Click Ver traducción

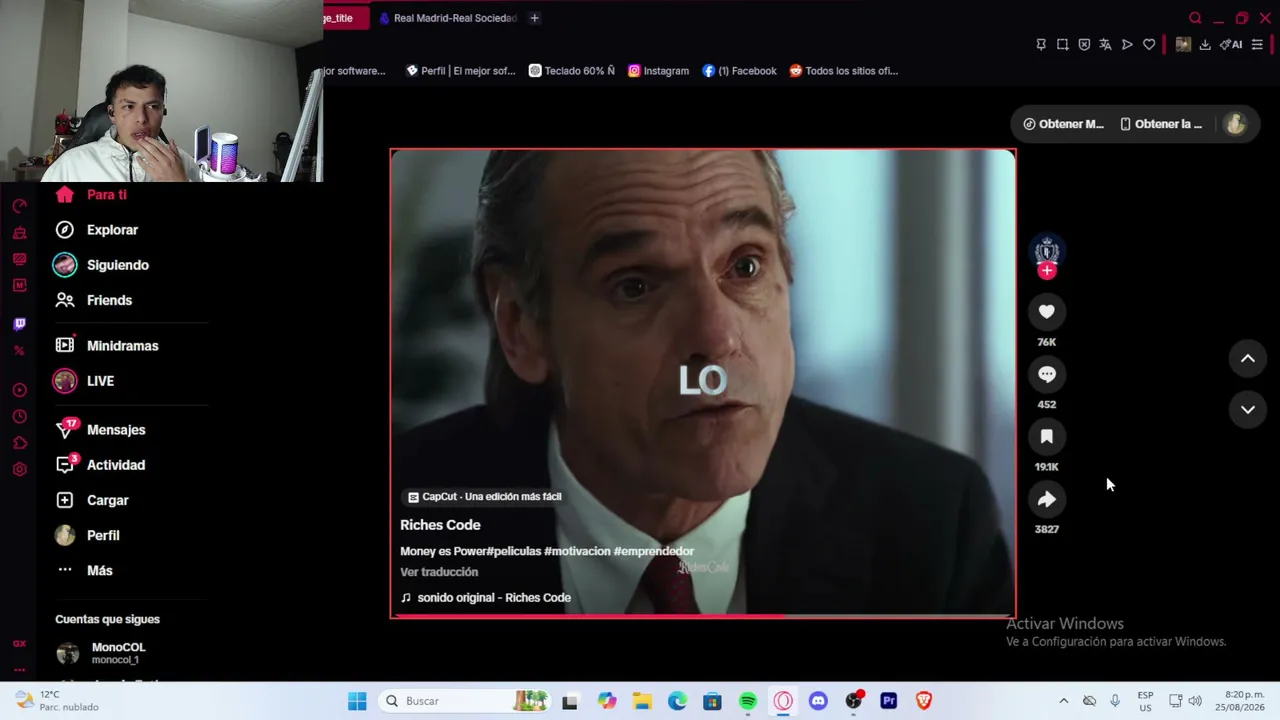click(439, 572)
